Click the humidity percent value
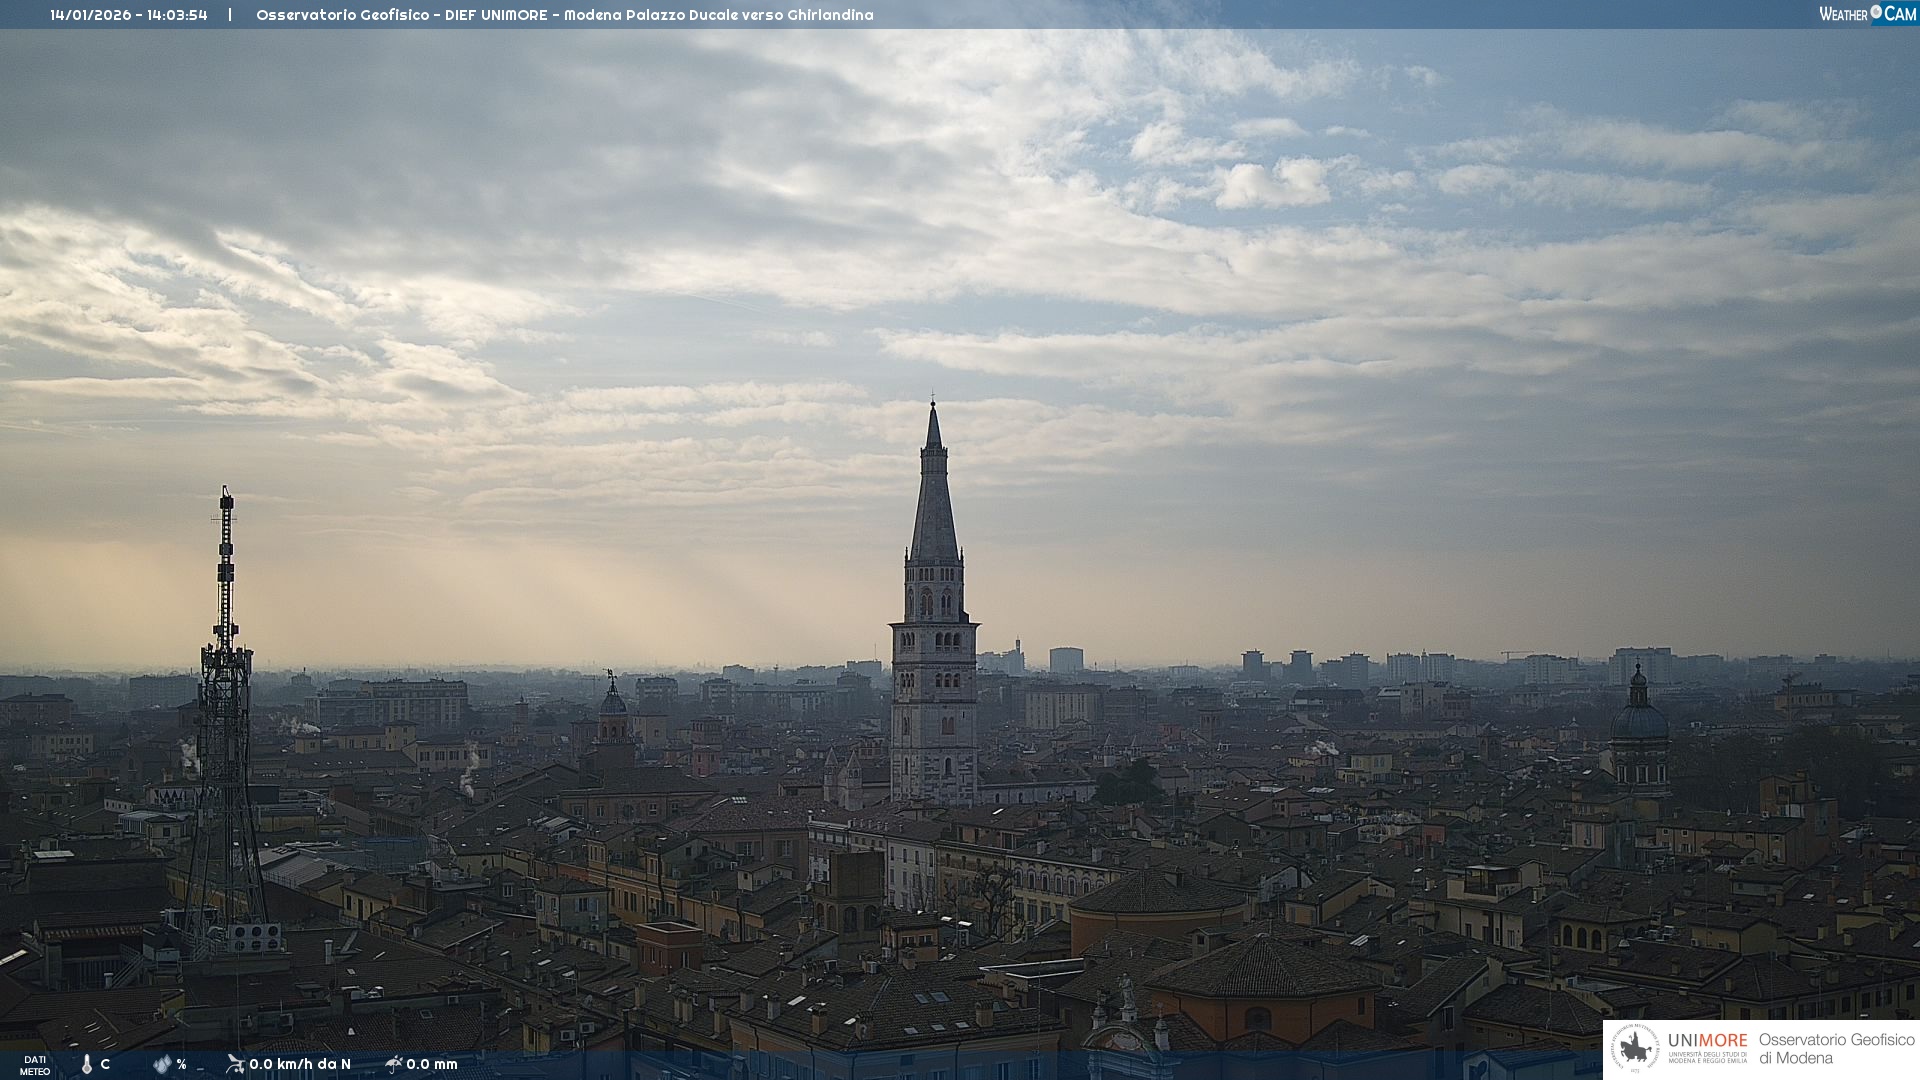 pos(181,1064)
